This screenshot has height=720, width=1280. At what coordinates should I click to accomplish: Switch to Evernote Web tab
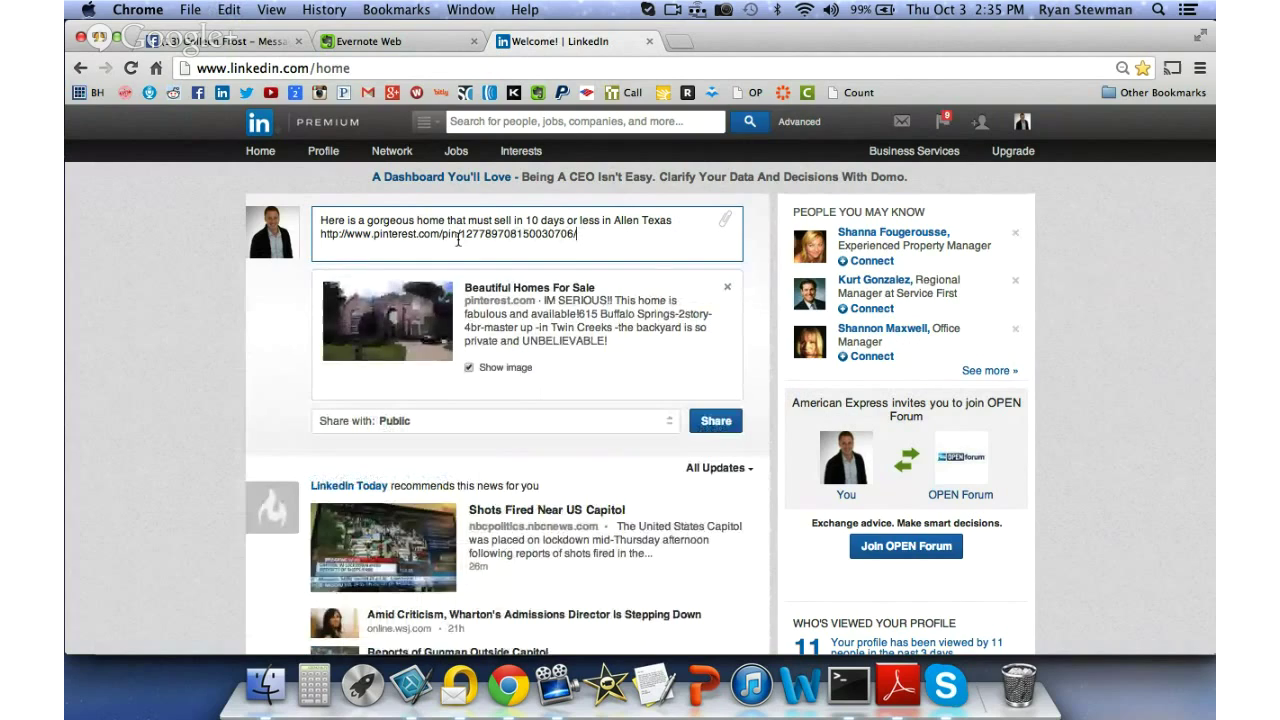pos(399,42)
